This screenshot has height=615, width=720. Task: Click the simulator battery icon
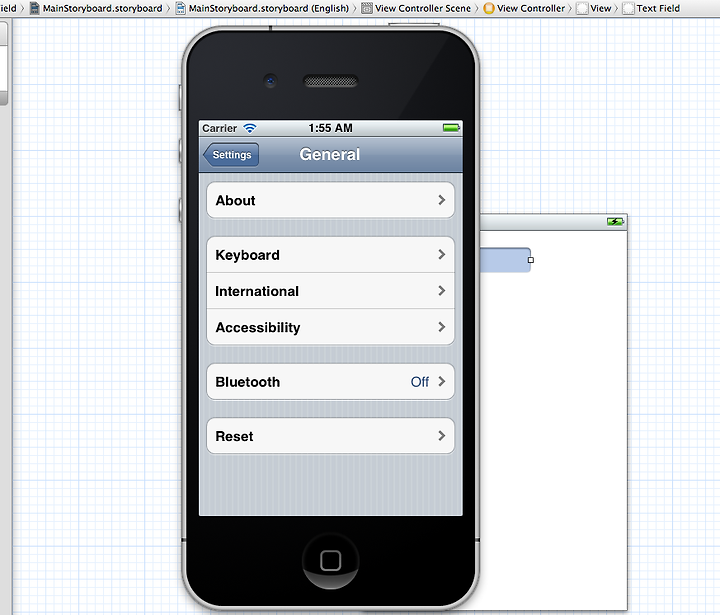(451, 128)
